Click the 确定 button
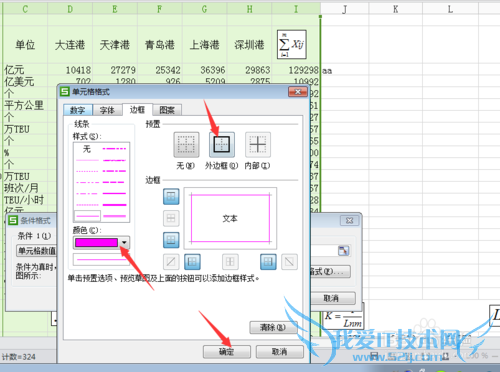500x372 pixels. (x=227, y=351)
